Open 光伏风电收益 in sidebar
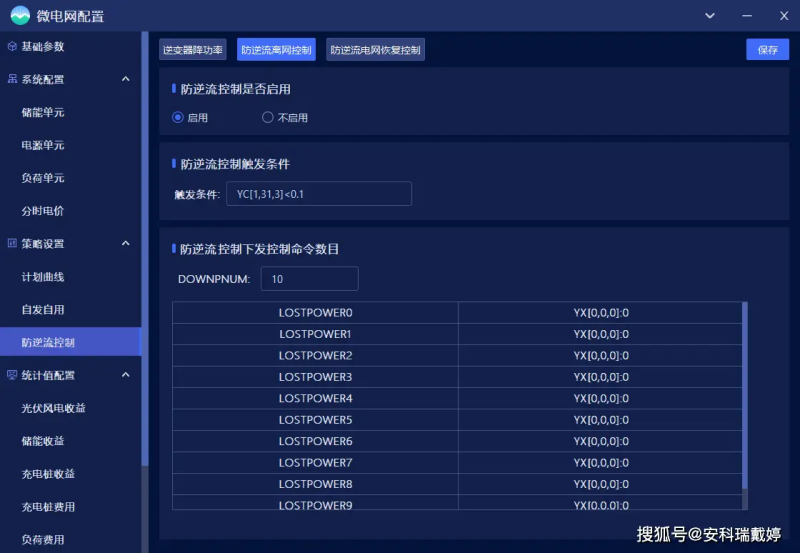 tap(53, 409)
